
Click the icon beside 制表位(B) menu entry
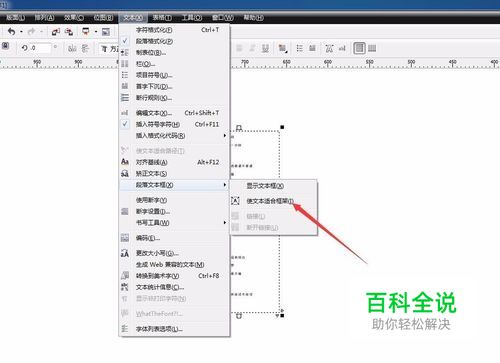125,52
